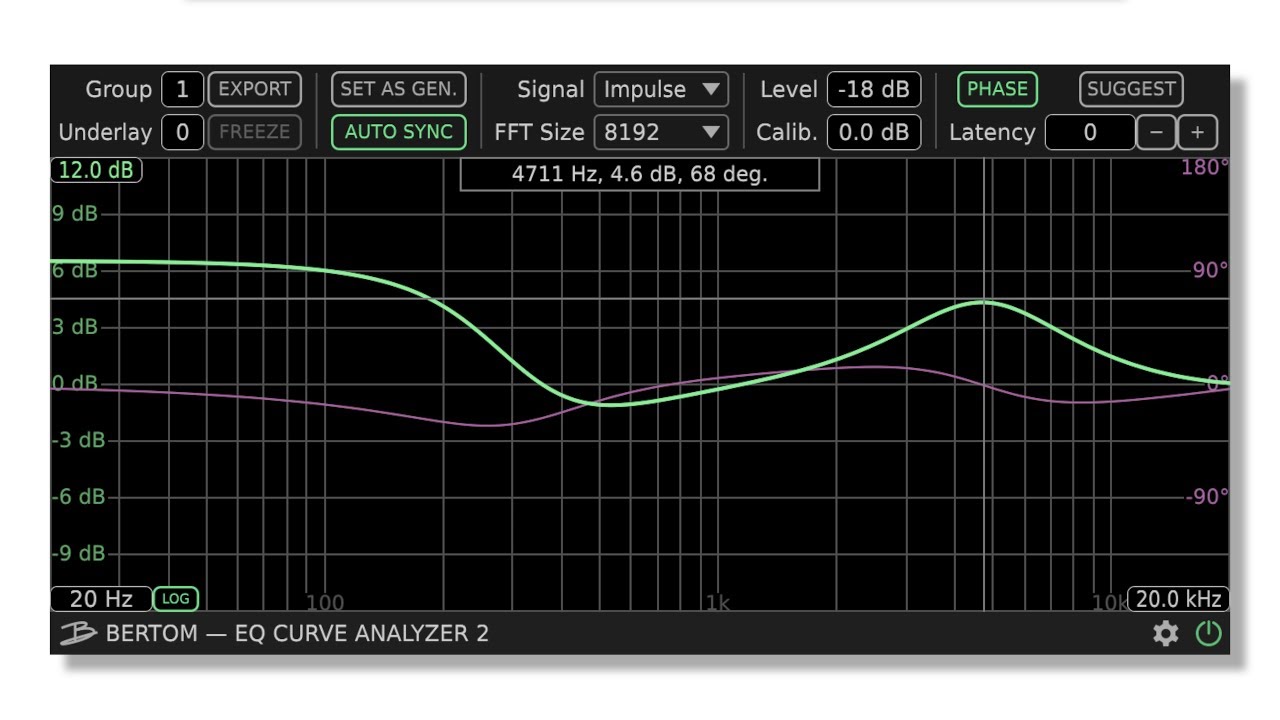Screen dimensions: 1280x720
Task: Click the Calib. 0.0 dB field
Action: (x=873, y=132)
